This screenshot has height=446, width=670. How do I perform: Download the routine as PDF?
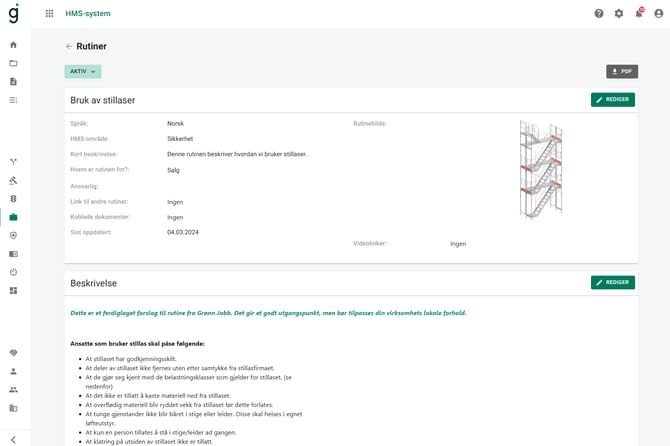622,71
